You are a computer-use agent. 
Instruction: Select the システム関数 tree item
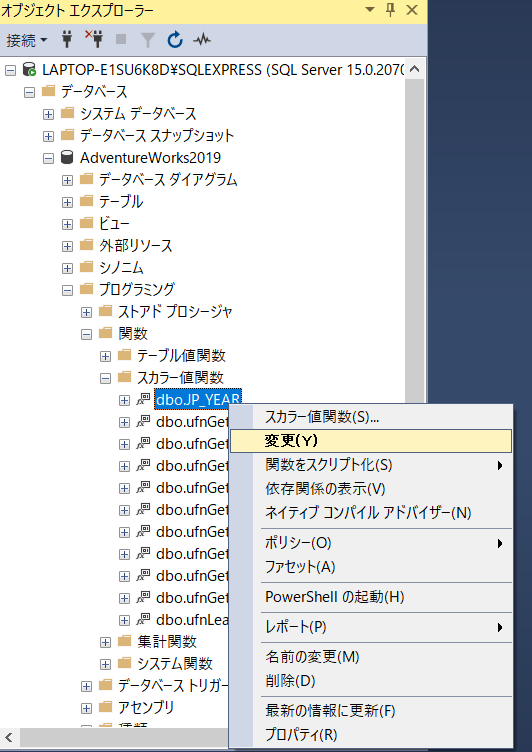pyautogui.click(x=175, y=664)
